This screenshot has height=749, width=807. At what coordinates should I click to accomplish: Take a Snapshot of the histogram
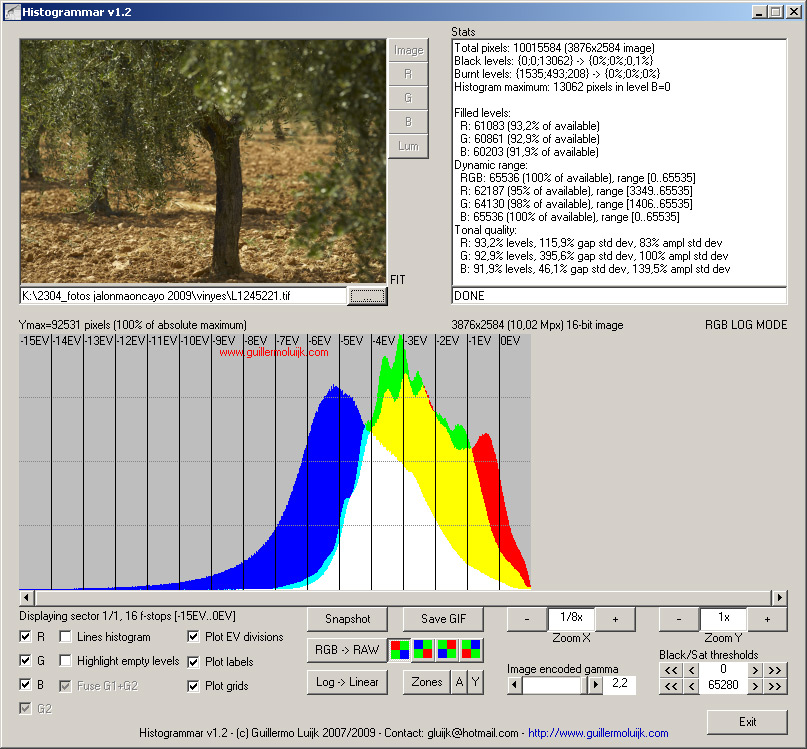pos(347,619)
